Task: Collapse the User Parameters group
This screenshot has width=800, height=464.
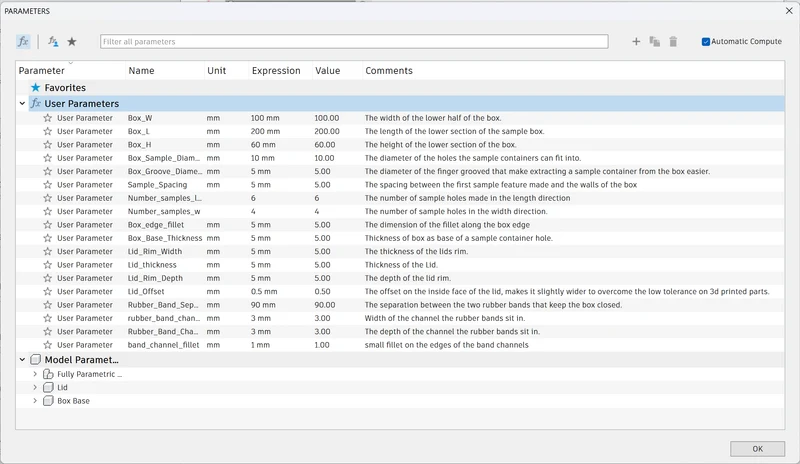Action: pos(22,104)
